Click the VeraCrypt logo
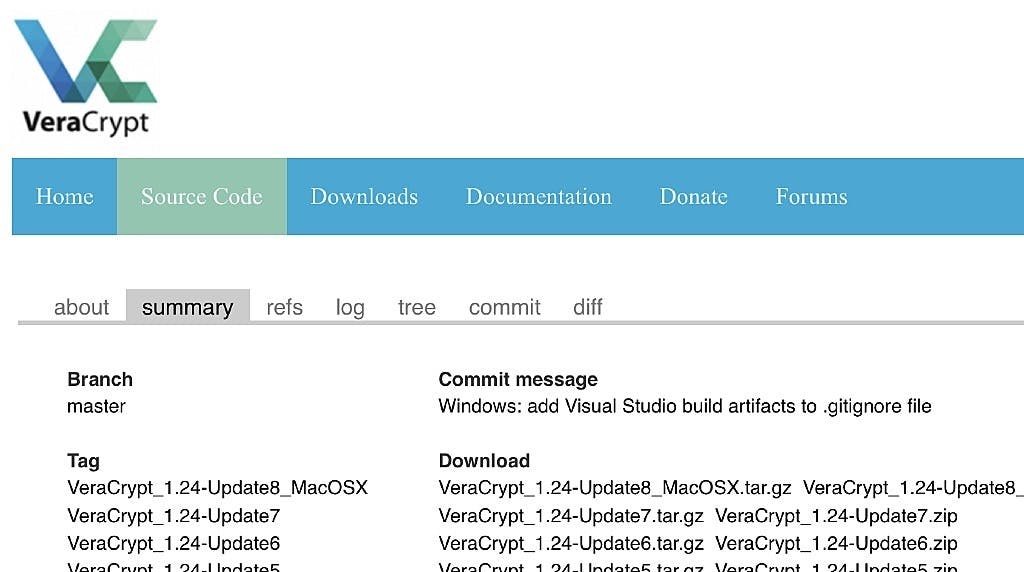Viewport: 1024px width, 572px height. click(x=86, y=77)
